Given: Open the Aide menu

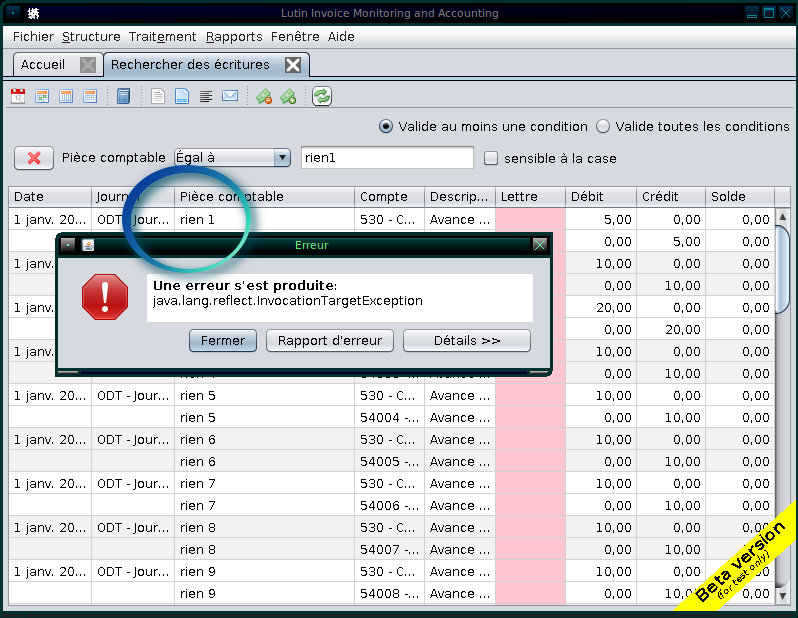Looking at the screenshot, I should click(x=341, y=37).
